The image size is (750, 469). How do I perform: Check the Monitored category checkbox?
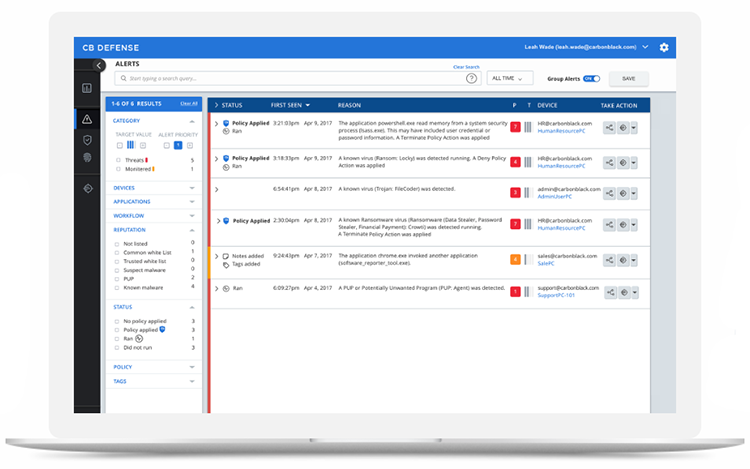tap(118, 169)
